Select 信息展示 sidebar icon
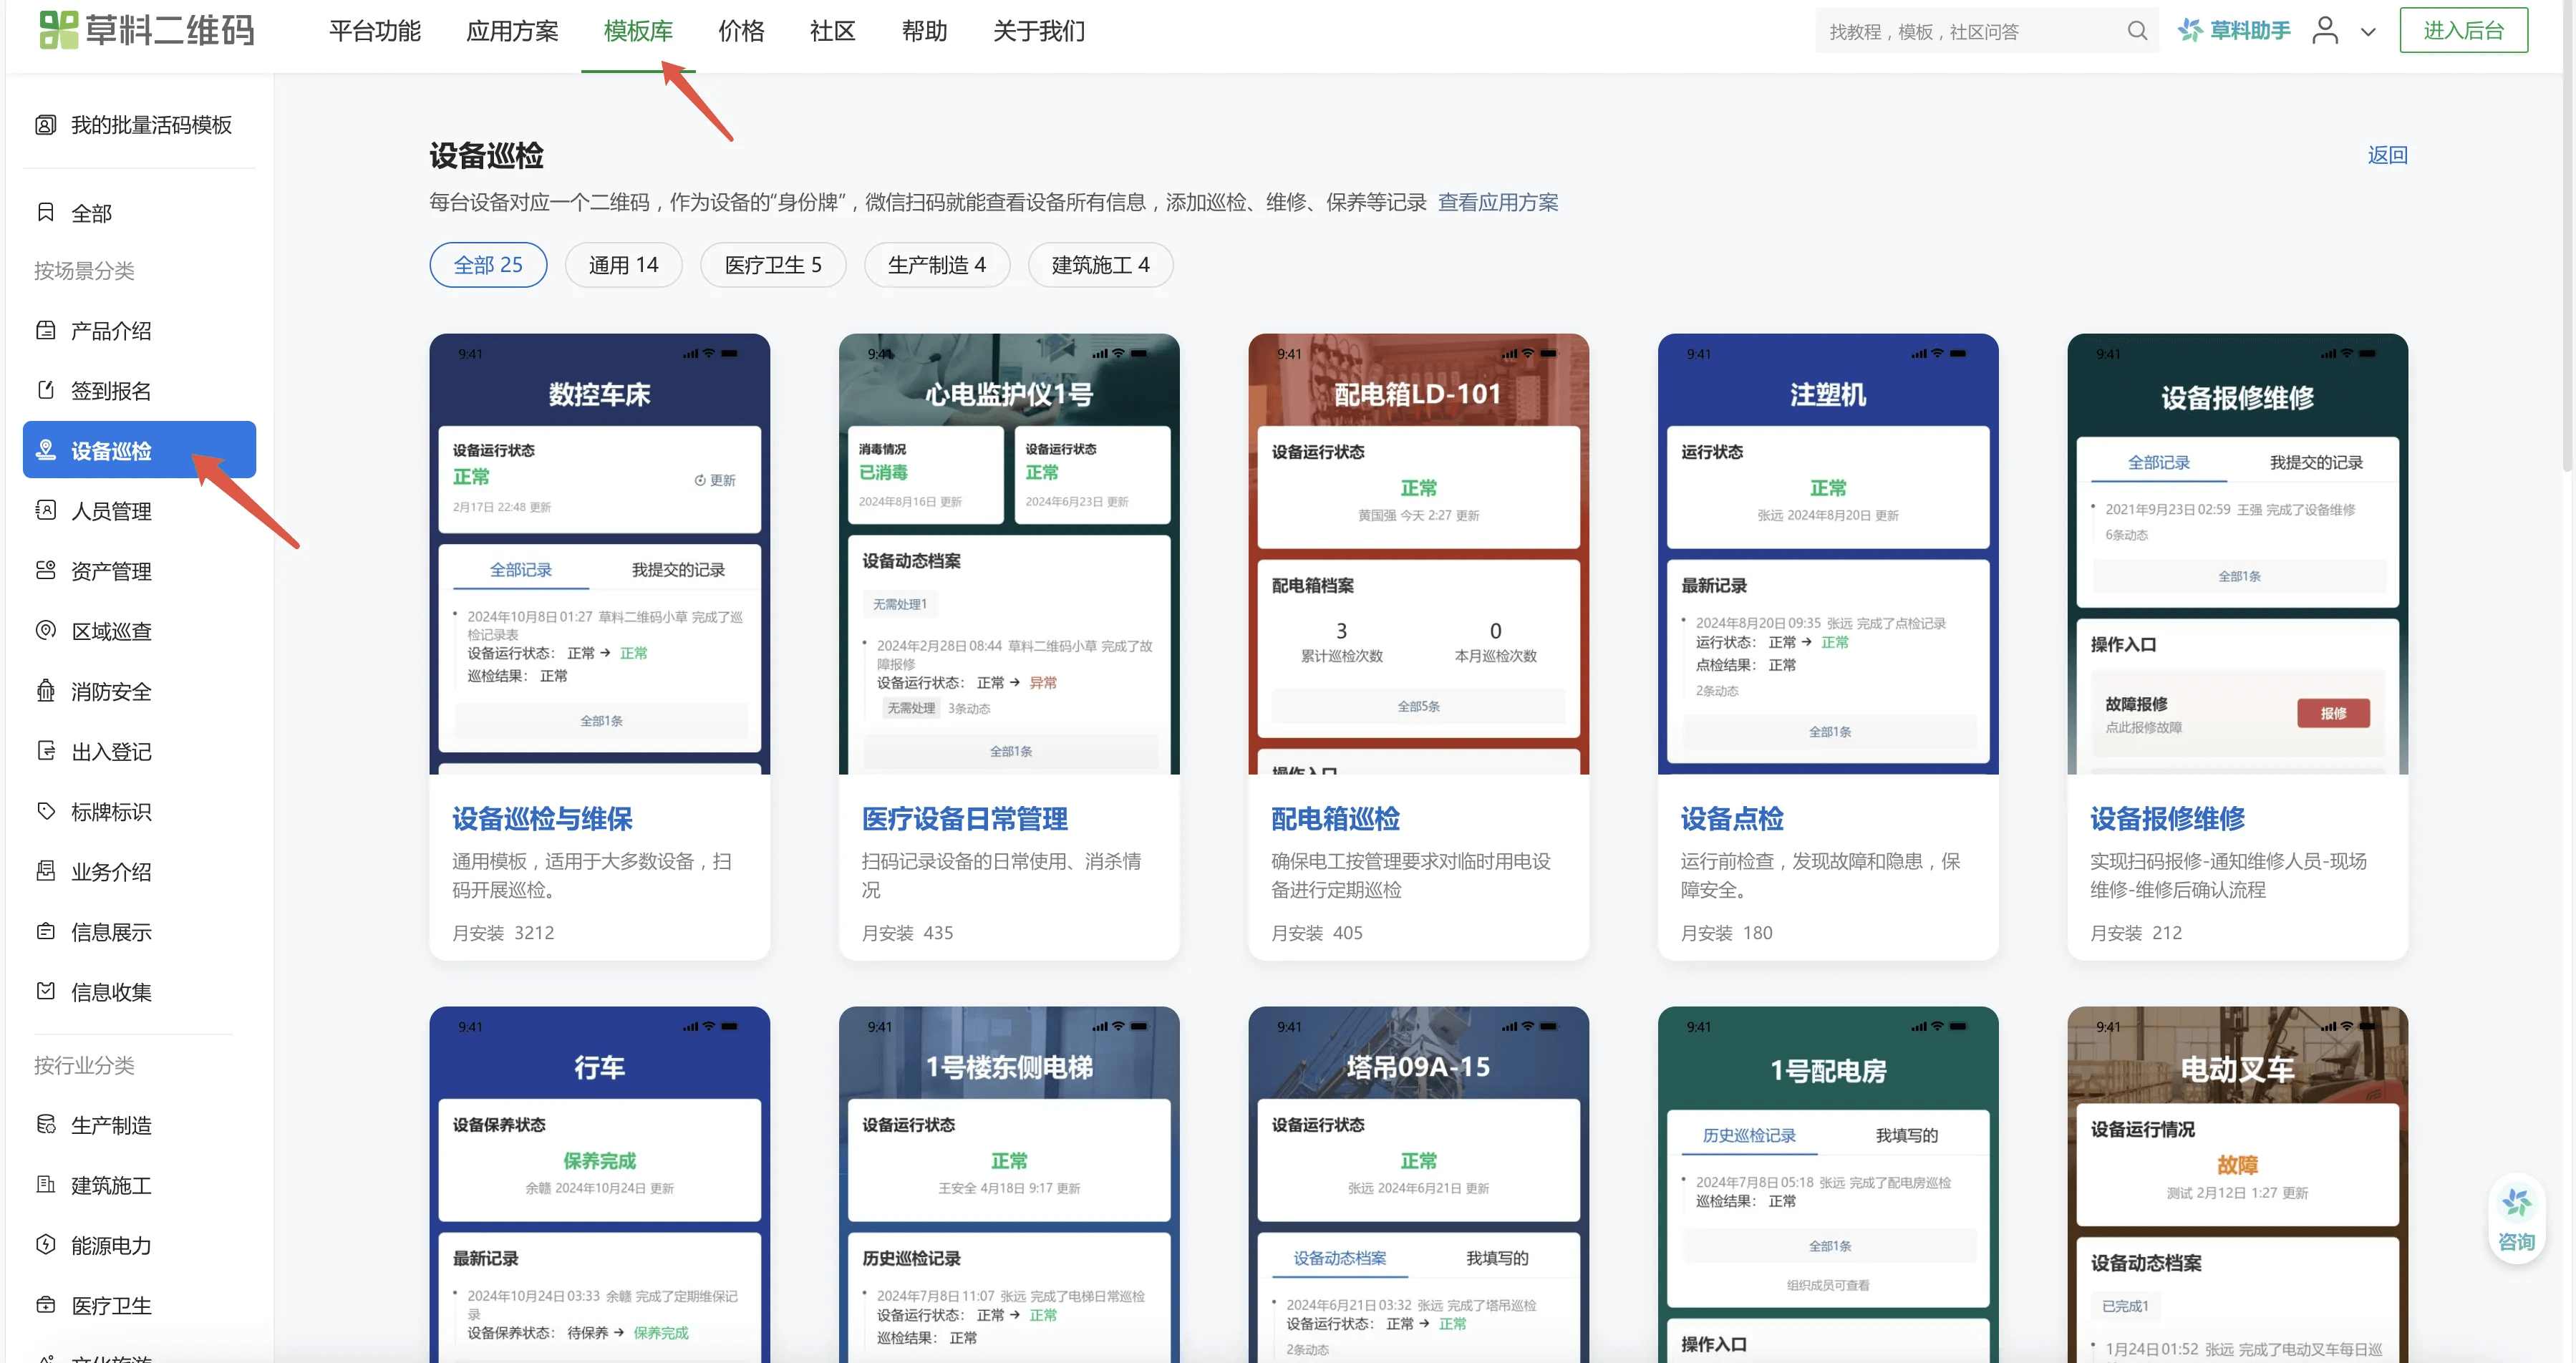The height and width of the screenshot is (1363, 2576). pos(46,932)
